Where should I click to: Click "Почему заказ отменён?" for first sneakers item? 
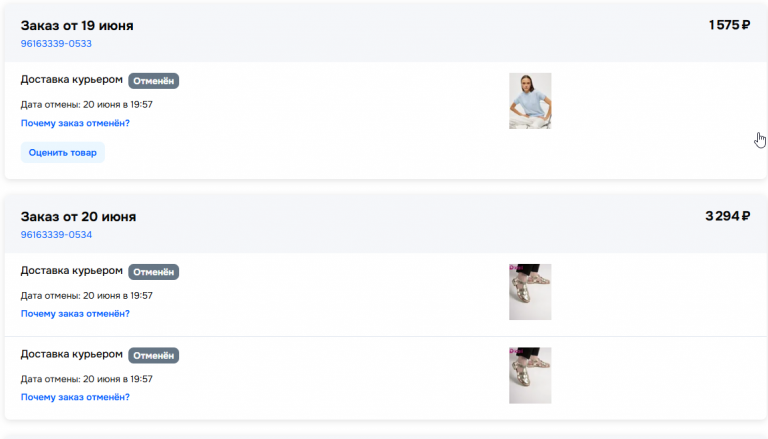coord(75,314)
